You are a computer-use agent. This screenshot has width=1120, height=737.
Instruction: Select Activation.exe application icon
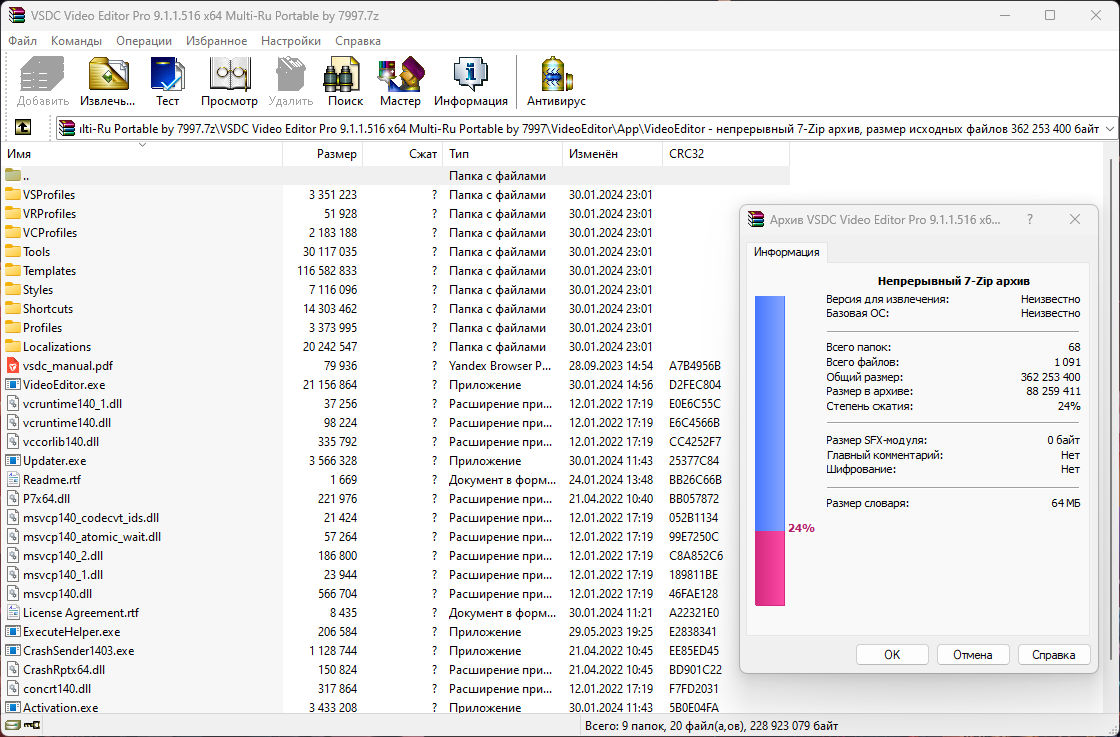(13, 708)
